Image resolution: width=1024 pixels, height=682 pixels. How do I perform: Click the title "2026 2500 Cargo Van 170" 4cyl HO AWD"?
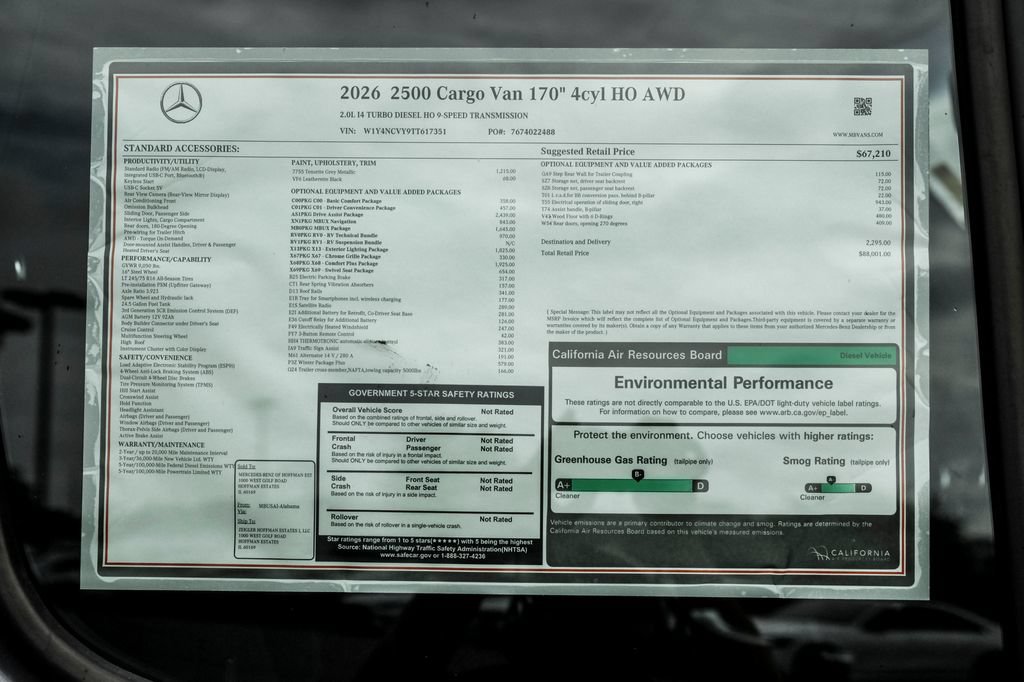[x=512, y=94]
